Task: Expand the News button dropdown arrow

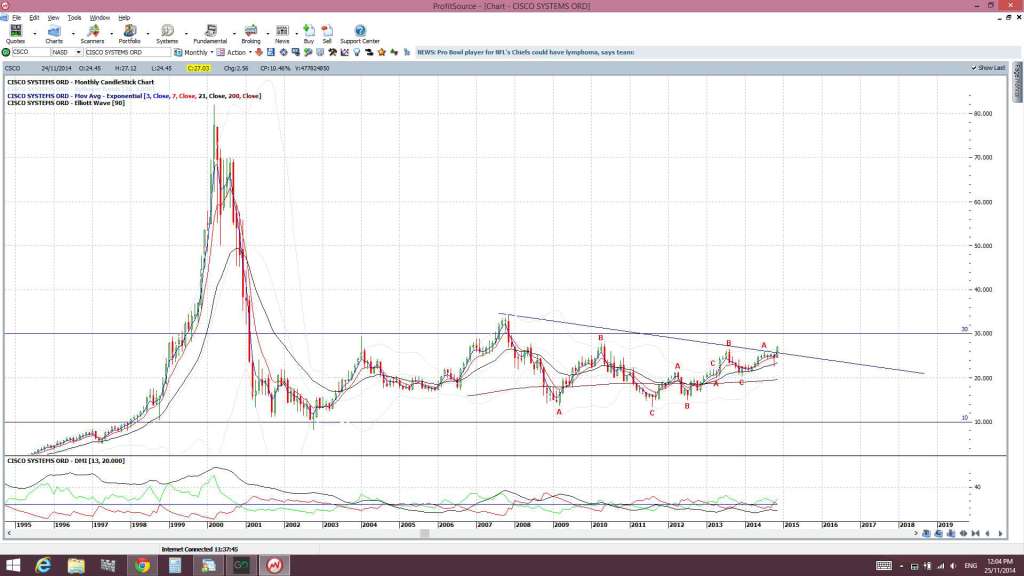Action: tap(296, 33)
